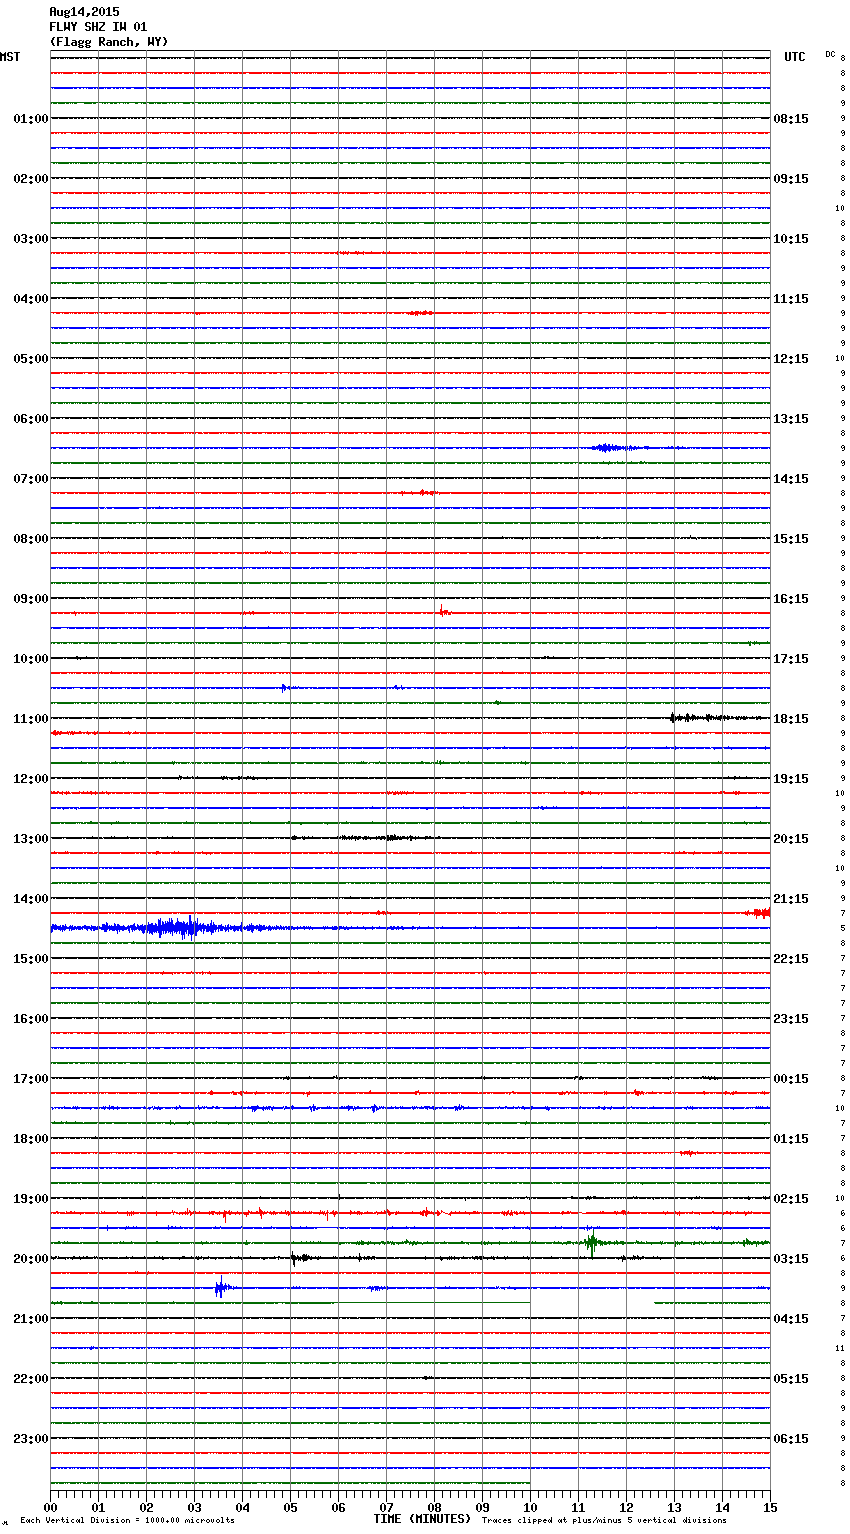Click the 21:15 UTC time label

[x=791, y=899]
